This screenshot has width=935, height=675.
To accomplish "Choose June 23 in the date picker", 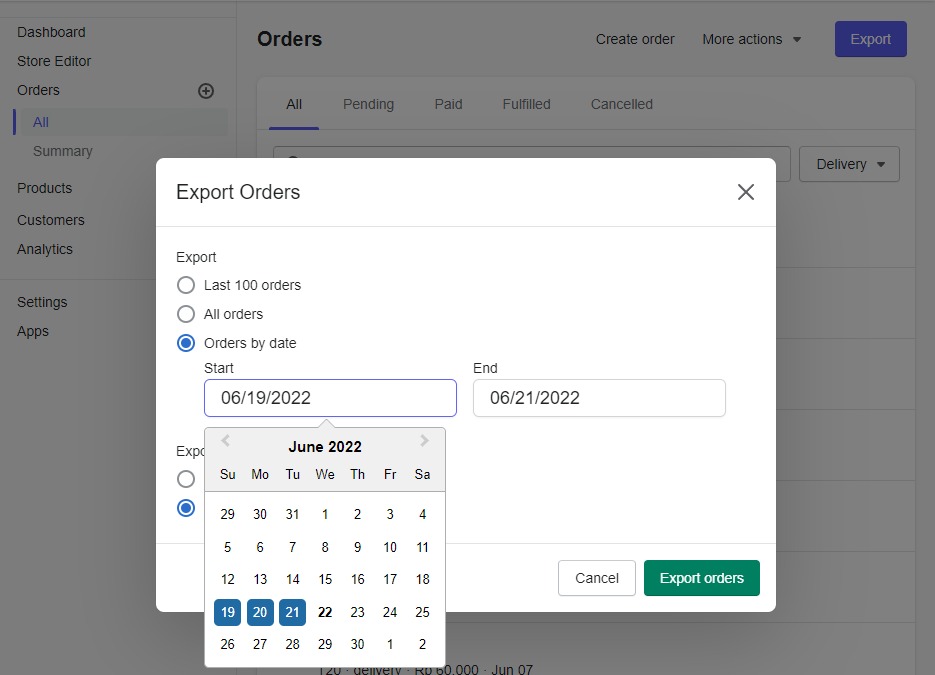I will (357, 612).
